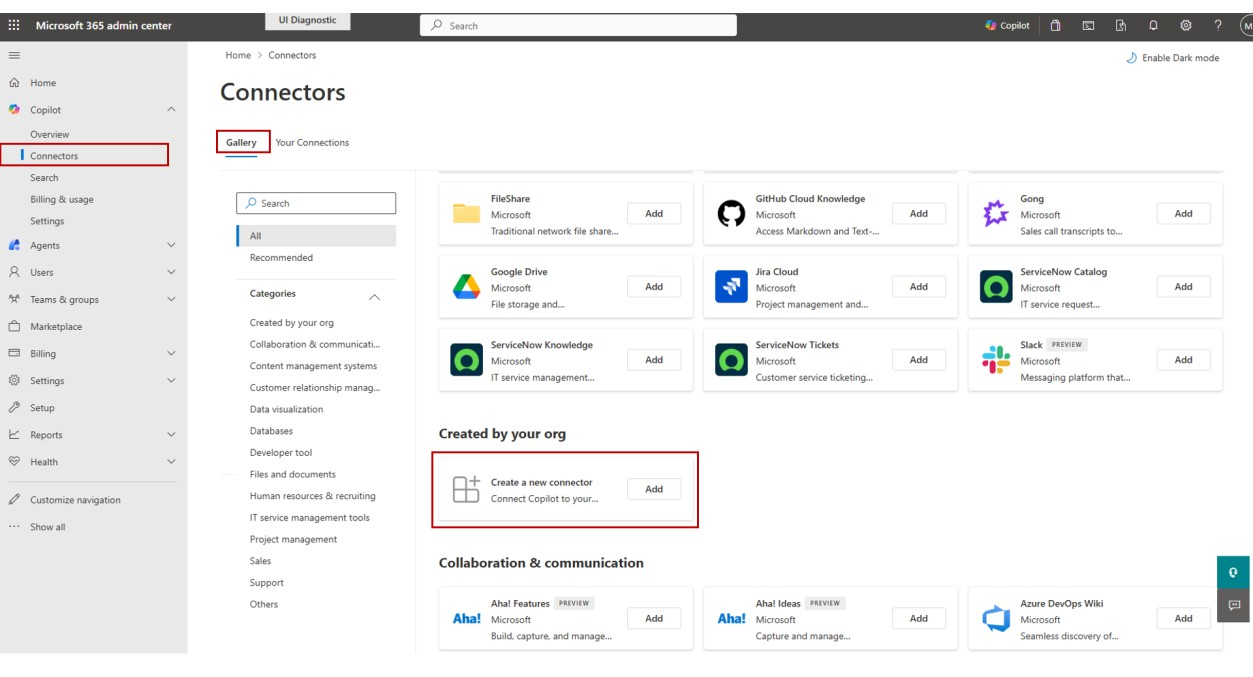Click the UI Diagnostic badge
Screen dimensions: 1253x677
pos(308,20)
